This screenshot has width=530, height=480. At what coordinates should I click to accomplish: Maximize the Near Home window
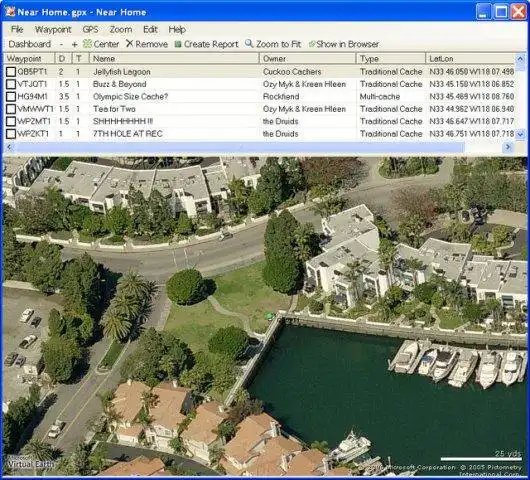(x=501, y=12)
